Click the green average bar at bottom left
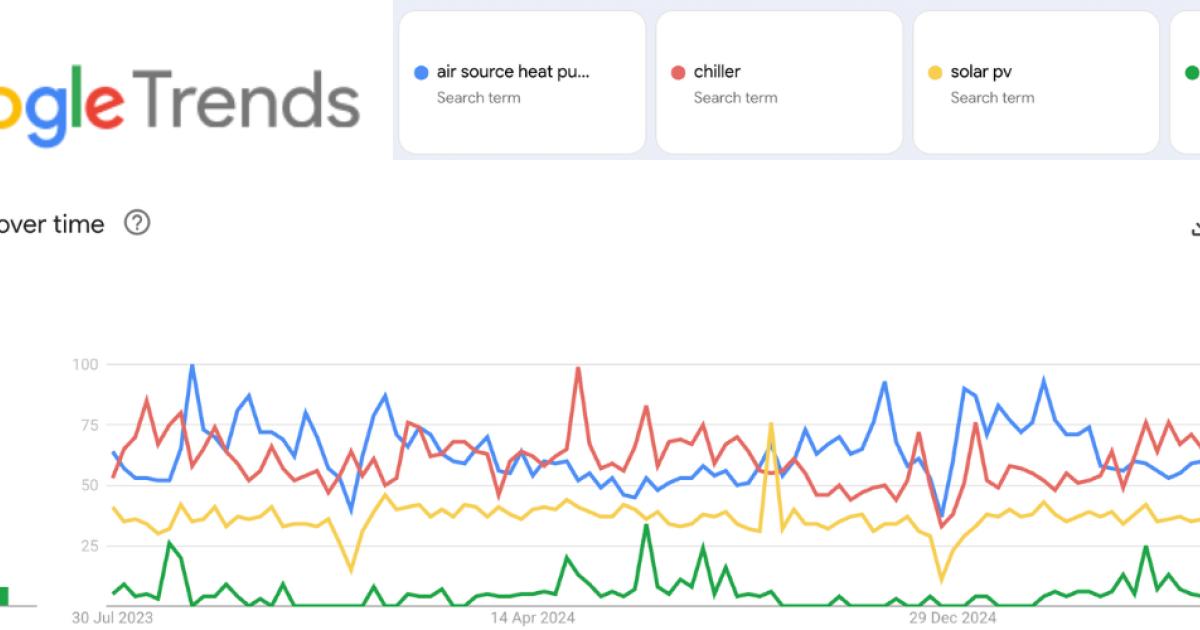The width and height of the screenshot is (1200, 630). point(4,596)
